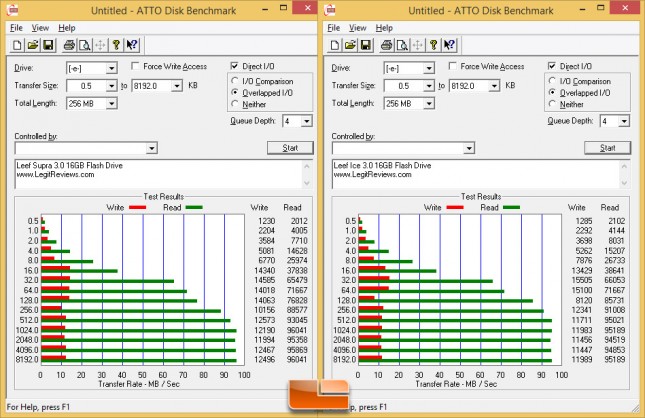Screen dimensions: 645x418
Task: Open 8192.0 transfer size dropdown in Ice window
Action: (x=494, y=86)
